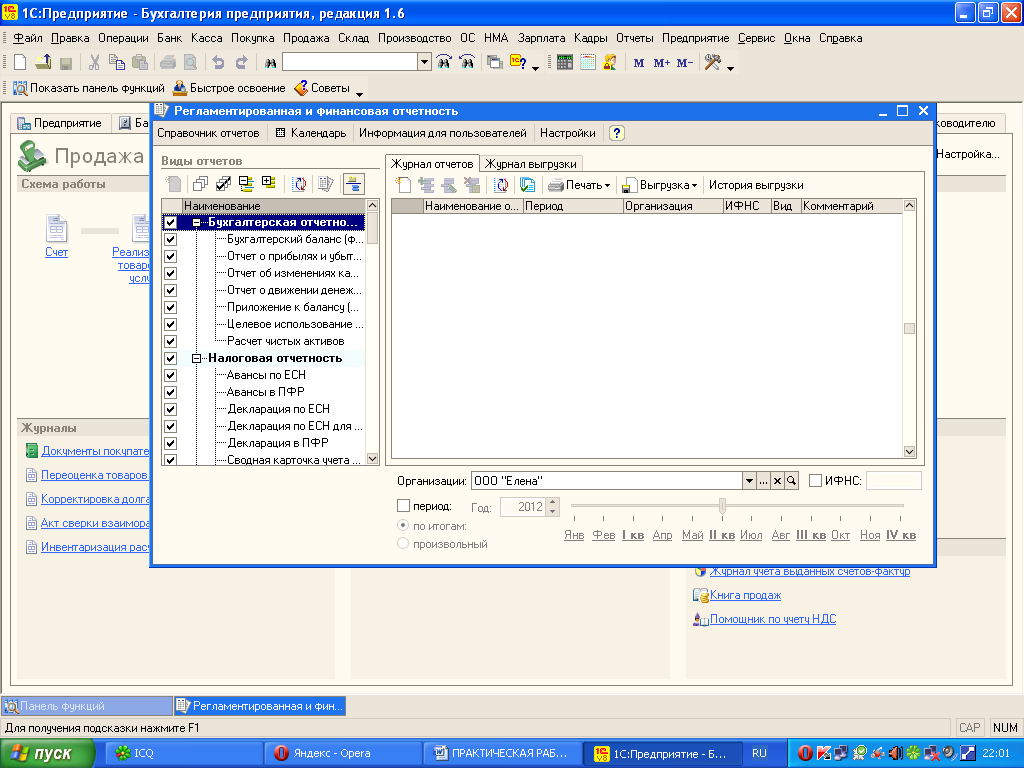This screenshot has height=768, width=1024.
Task: Open dropdown arrow next to settings tools icon
Action: click(x=730, y=67)
